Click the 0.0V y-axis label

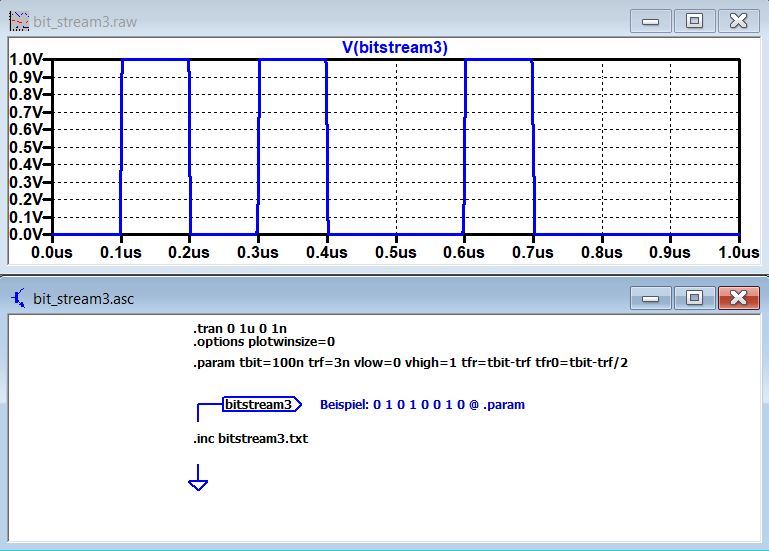[26, 235]
